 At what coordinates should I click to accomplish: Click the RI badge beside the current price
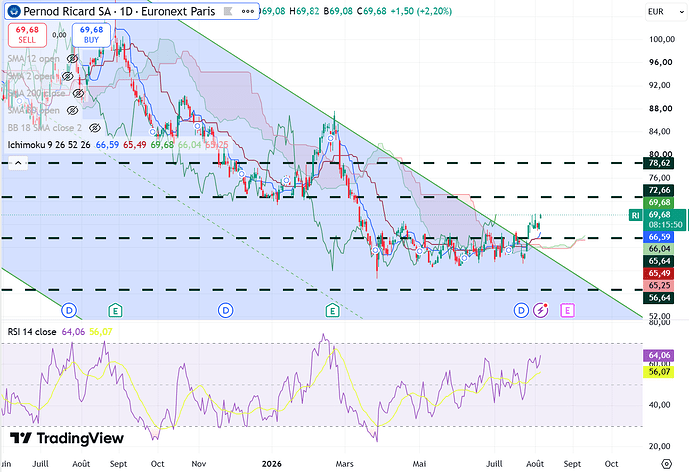pyautogui.click(x=635, y=215)
